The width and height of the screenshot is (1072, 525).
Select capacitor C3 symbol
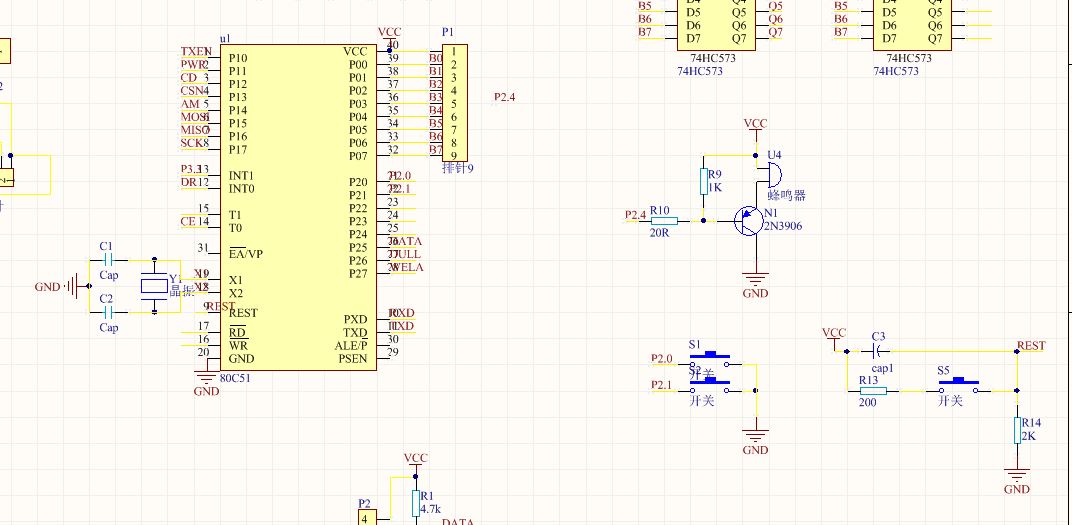876,351
